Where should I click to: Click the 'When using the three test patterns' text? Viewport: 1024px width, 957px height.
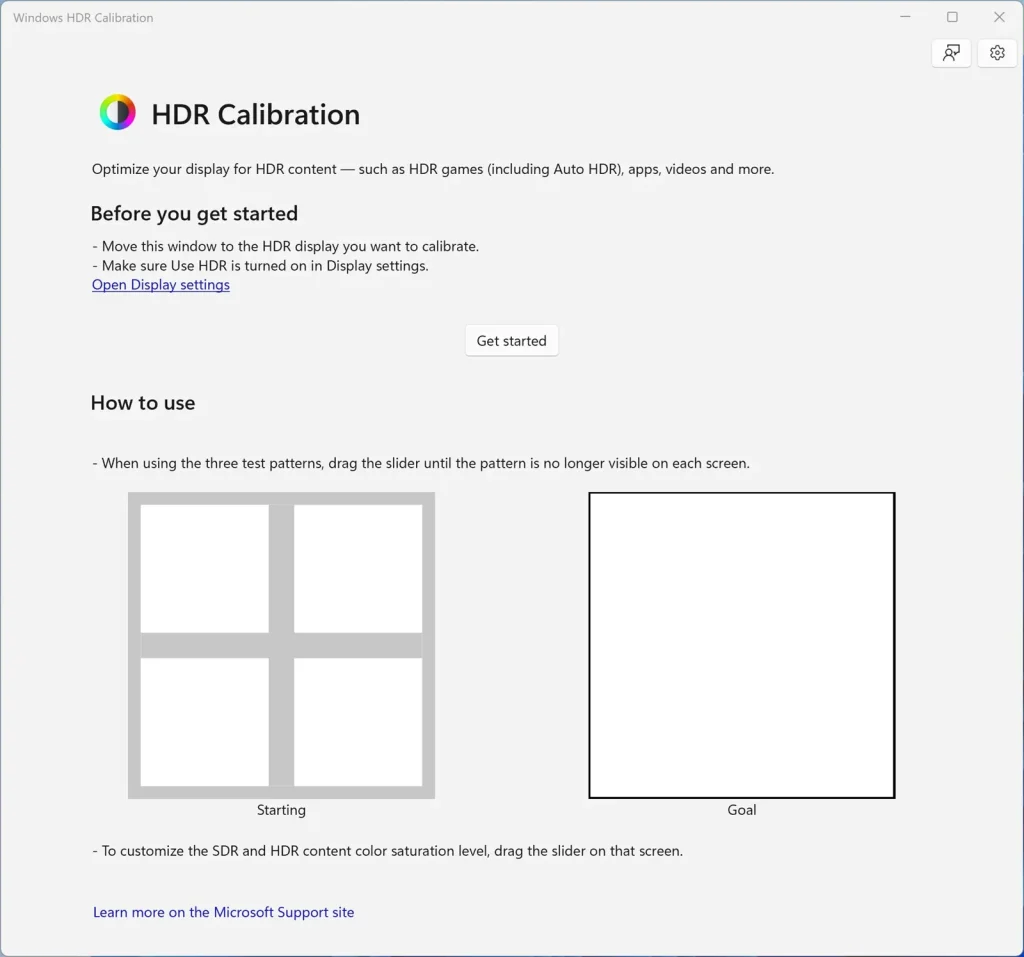(421, 463)
